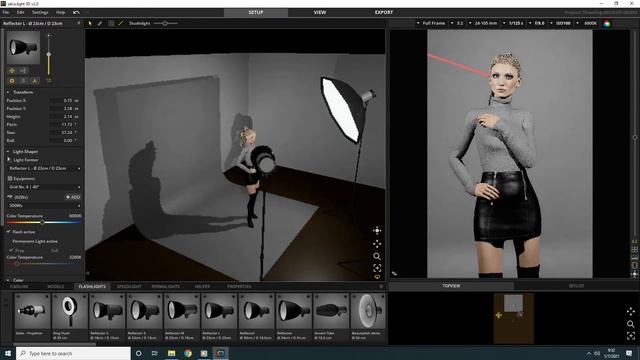The image size is (640, 360).
Task: Open the Edit menu
Action: tap(20, 13)
